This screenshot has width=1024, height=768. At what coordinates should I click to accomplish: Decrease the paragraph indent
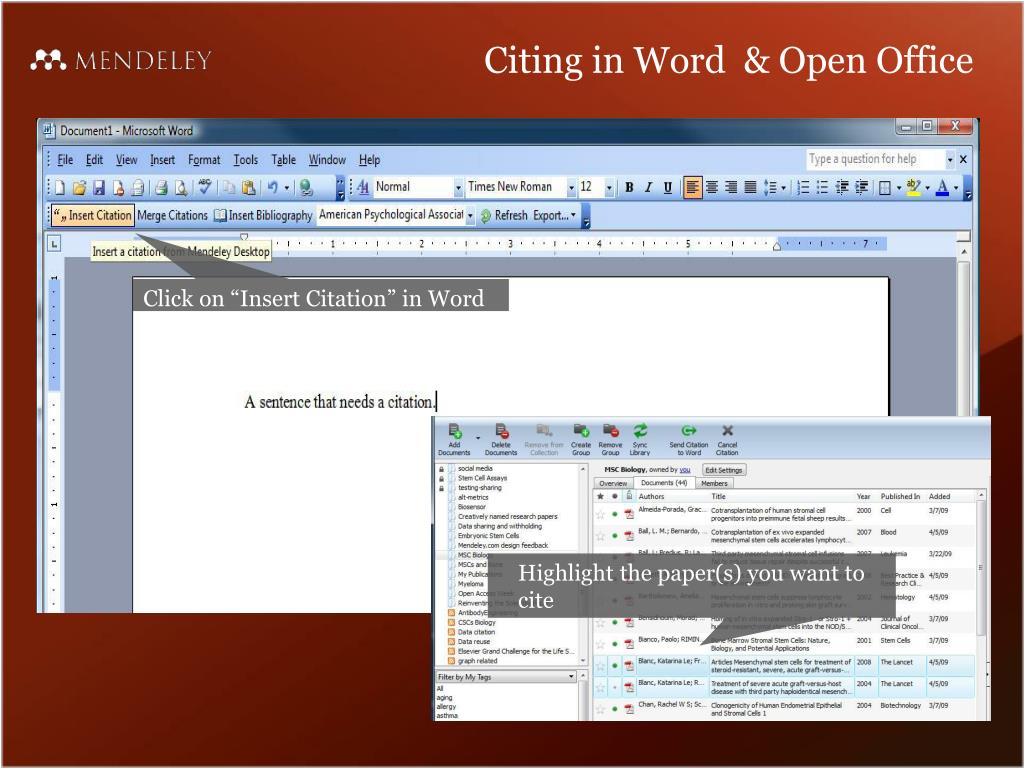(842, 188)
